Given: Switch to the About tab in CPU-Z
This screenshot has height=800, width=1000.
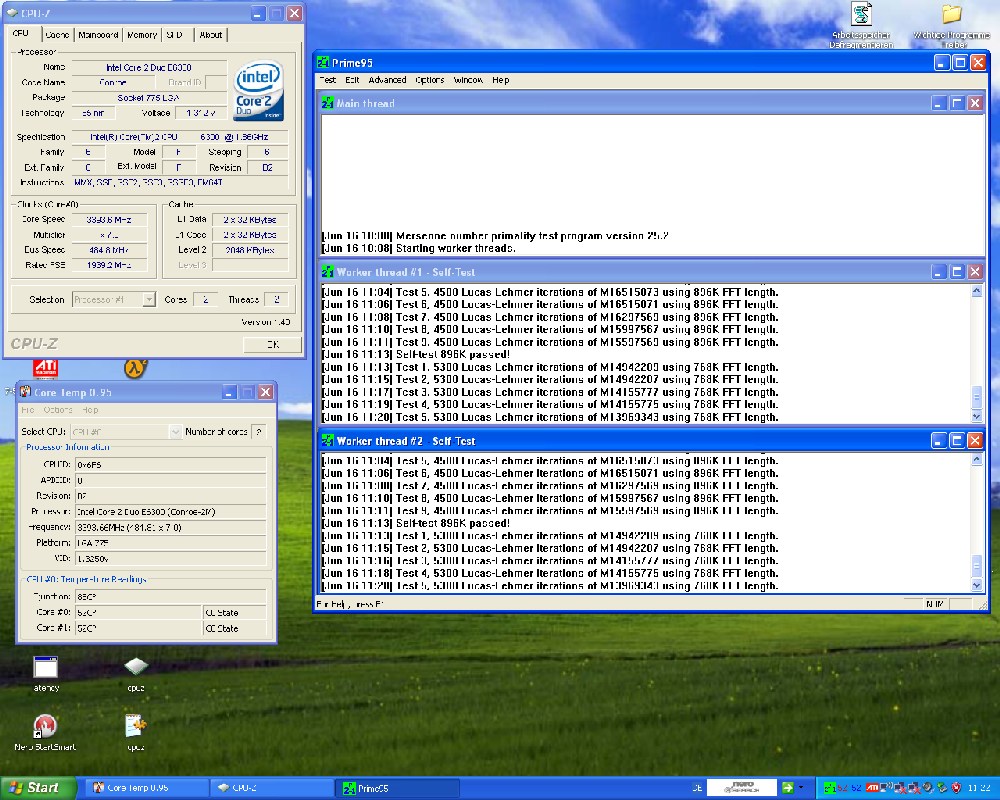Looking at the screenshot, I should pyautogui.click(x=210, y=35).
